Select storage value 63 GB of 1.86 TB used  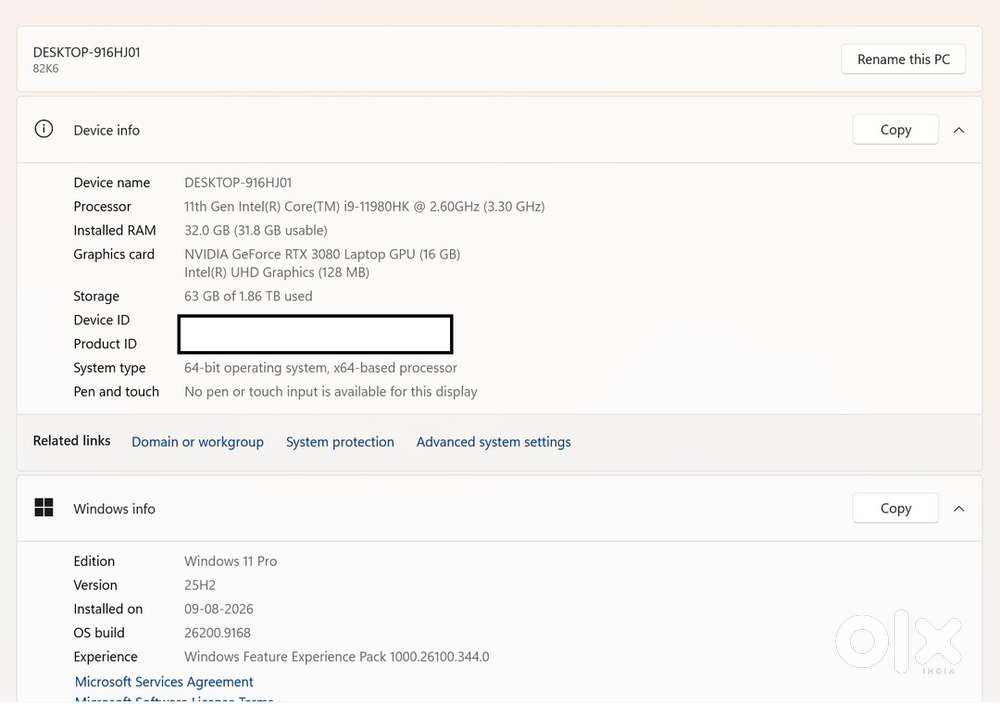[x=248, y=296]
